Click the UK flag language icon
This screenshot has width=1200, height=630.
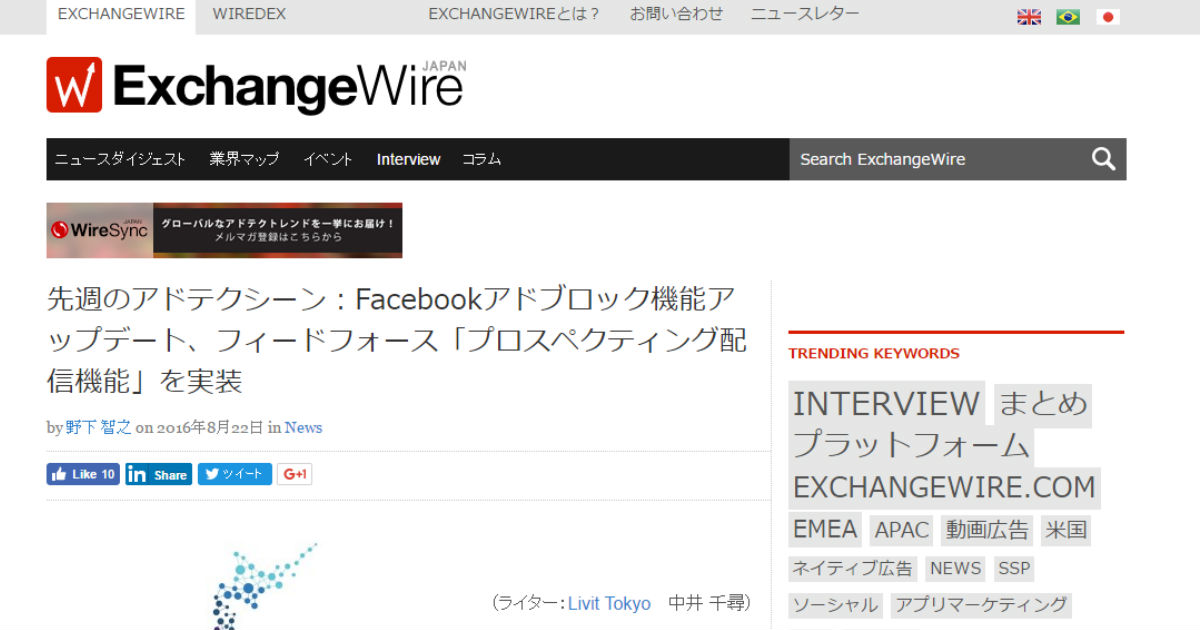(1029, 17)
